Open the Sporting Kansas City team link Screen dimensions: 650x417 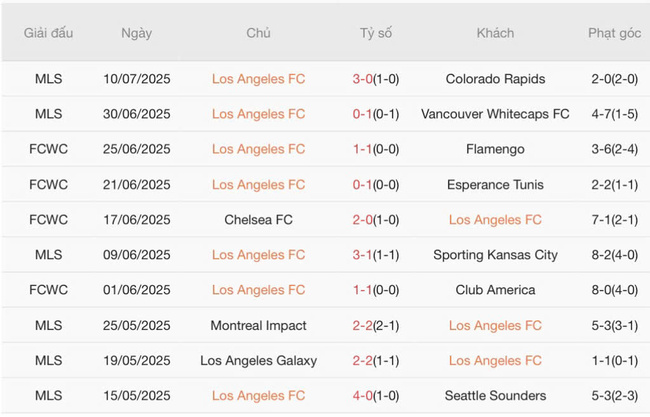click(x=495, y=255)
